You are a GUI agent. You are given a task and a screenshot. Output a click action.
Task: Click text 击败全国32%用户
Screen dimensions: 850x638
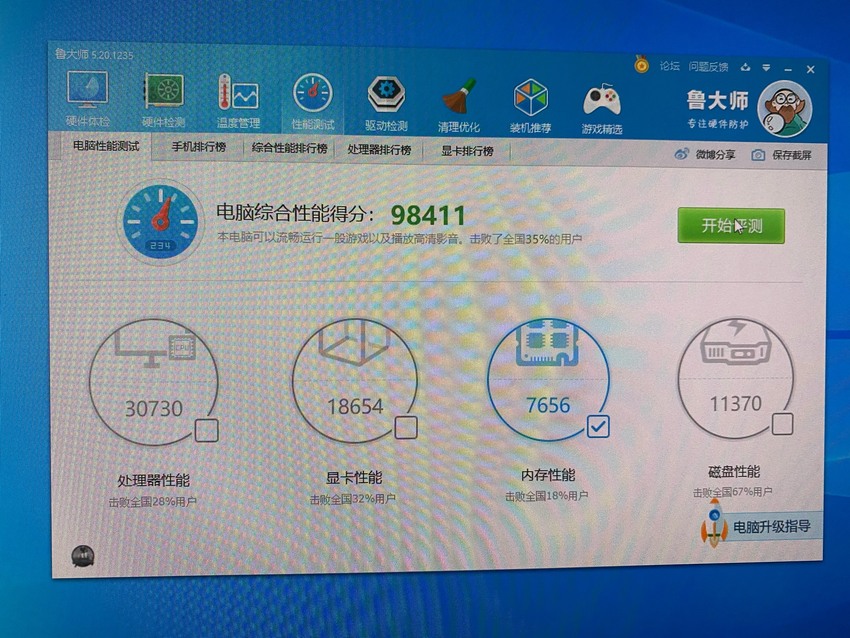[x=352, y=499]
